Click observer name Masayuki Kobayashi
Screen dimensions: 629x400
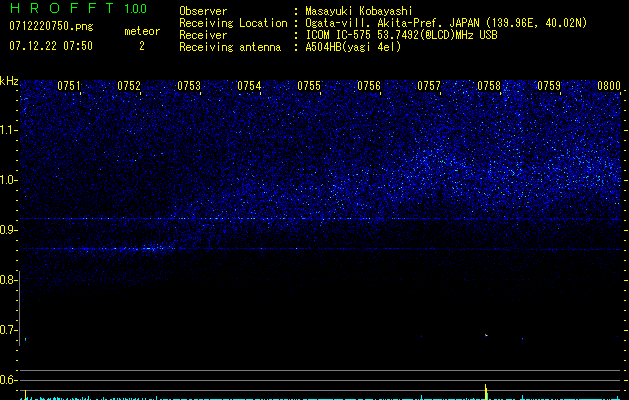359,11
